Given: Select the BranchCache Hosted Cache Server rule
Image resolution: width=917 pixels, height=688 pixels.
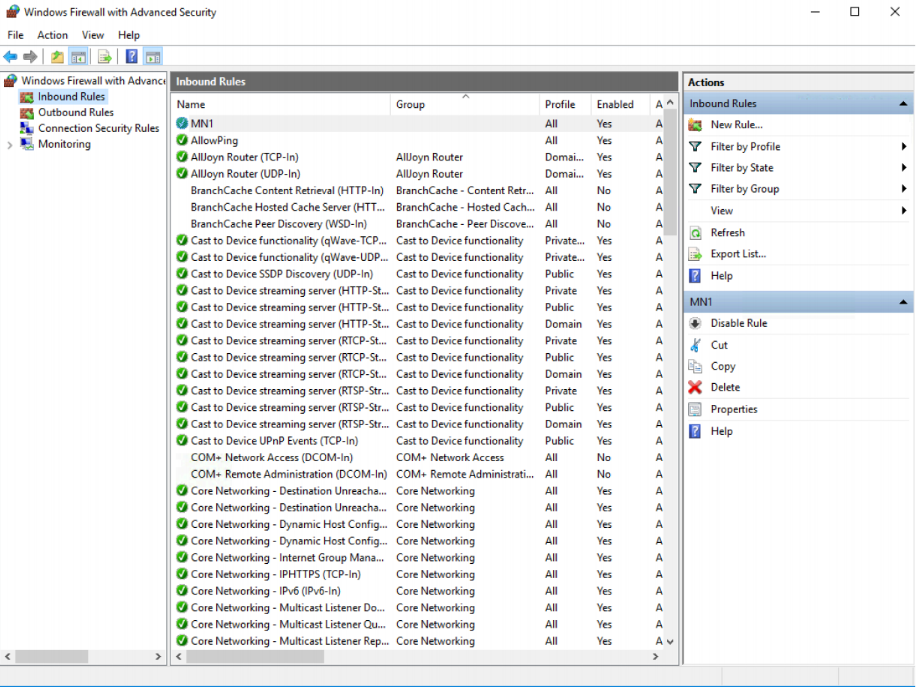Looking at the screenshot, I should (x=419, y=207).
